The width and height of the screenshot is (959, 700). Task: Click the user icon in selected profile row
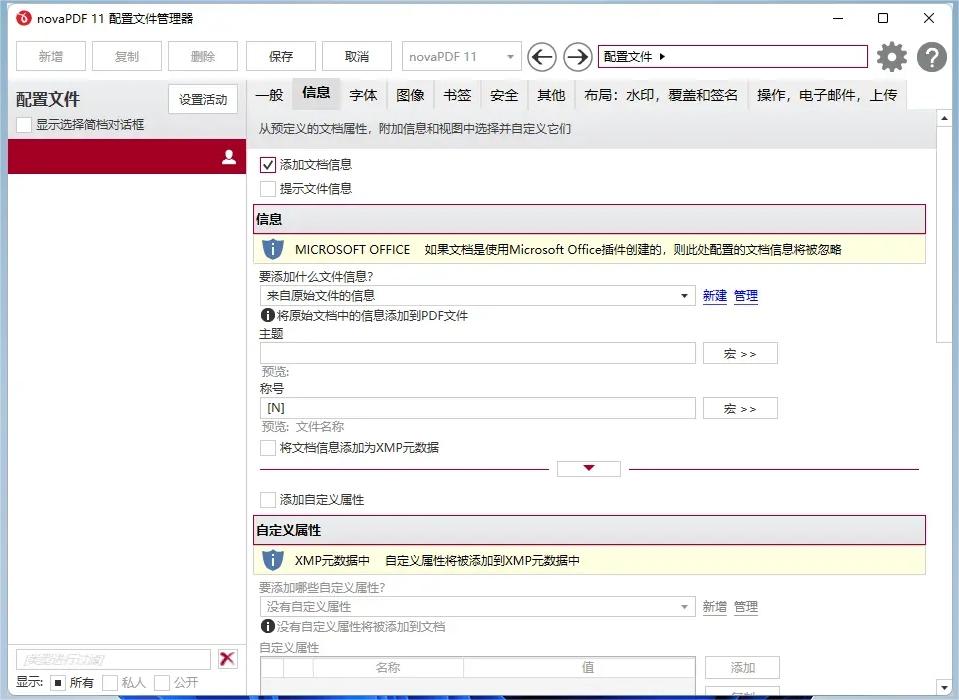click(x=229, y=157)
